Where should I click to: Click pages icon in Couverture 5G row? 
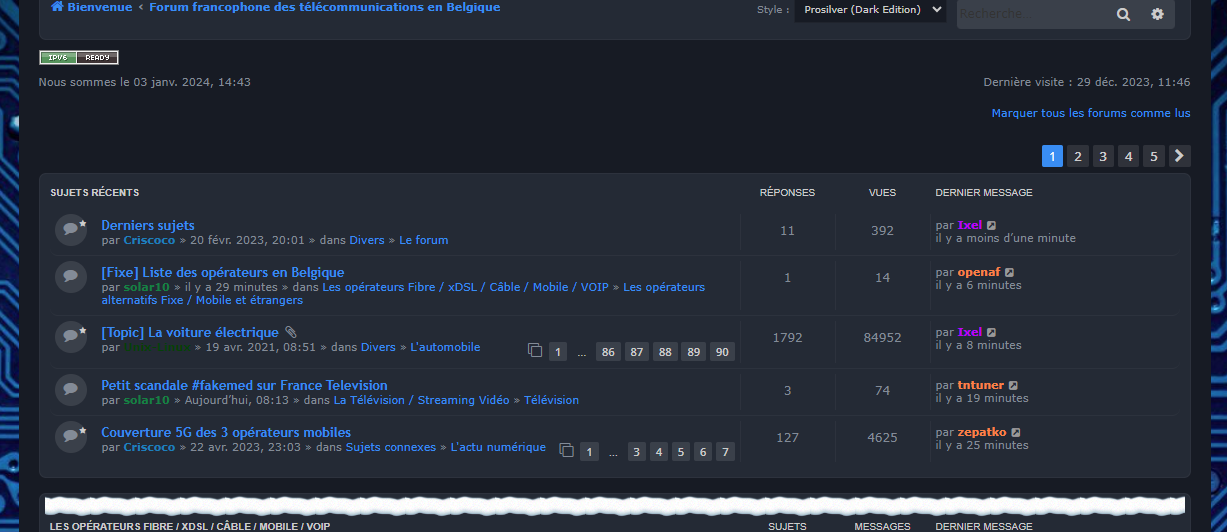(x=567, y=451)
